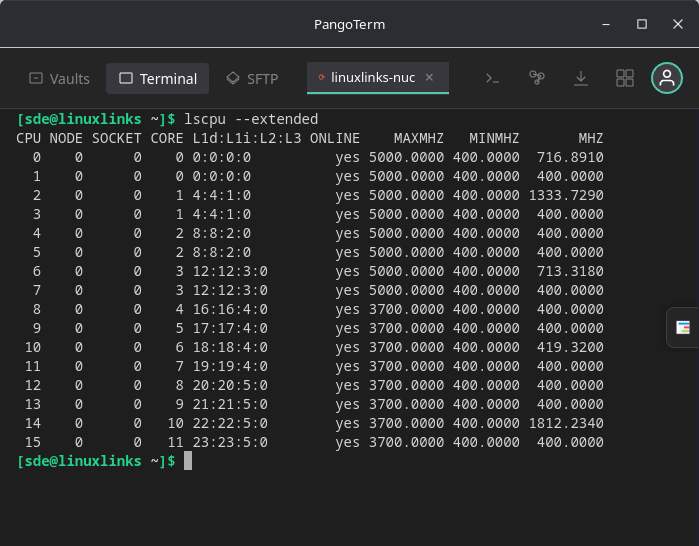
Task: Maximize the PangoTerm window
Action: point(642,24)
